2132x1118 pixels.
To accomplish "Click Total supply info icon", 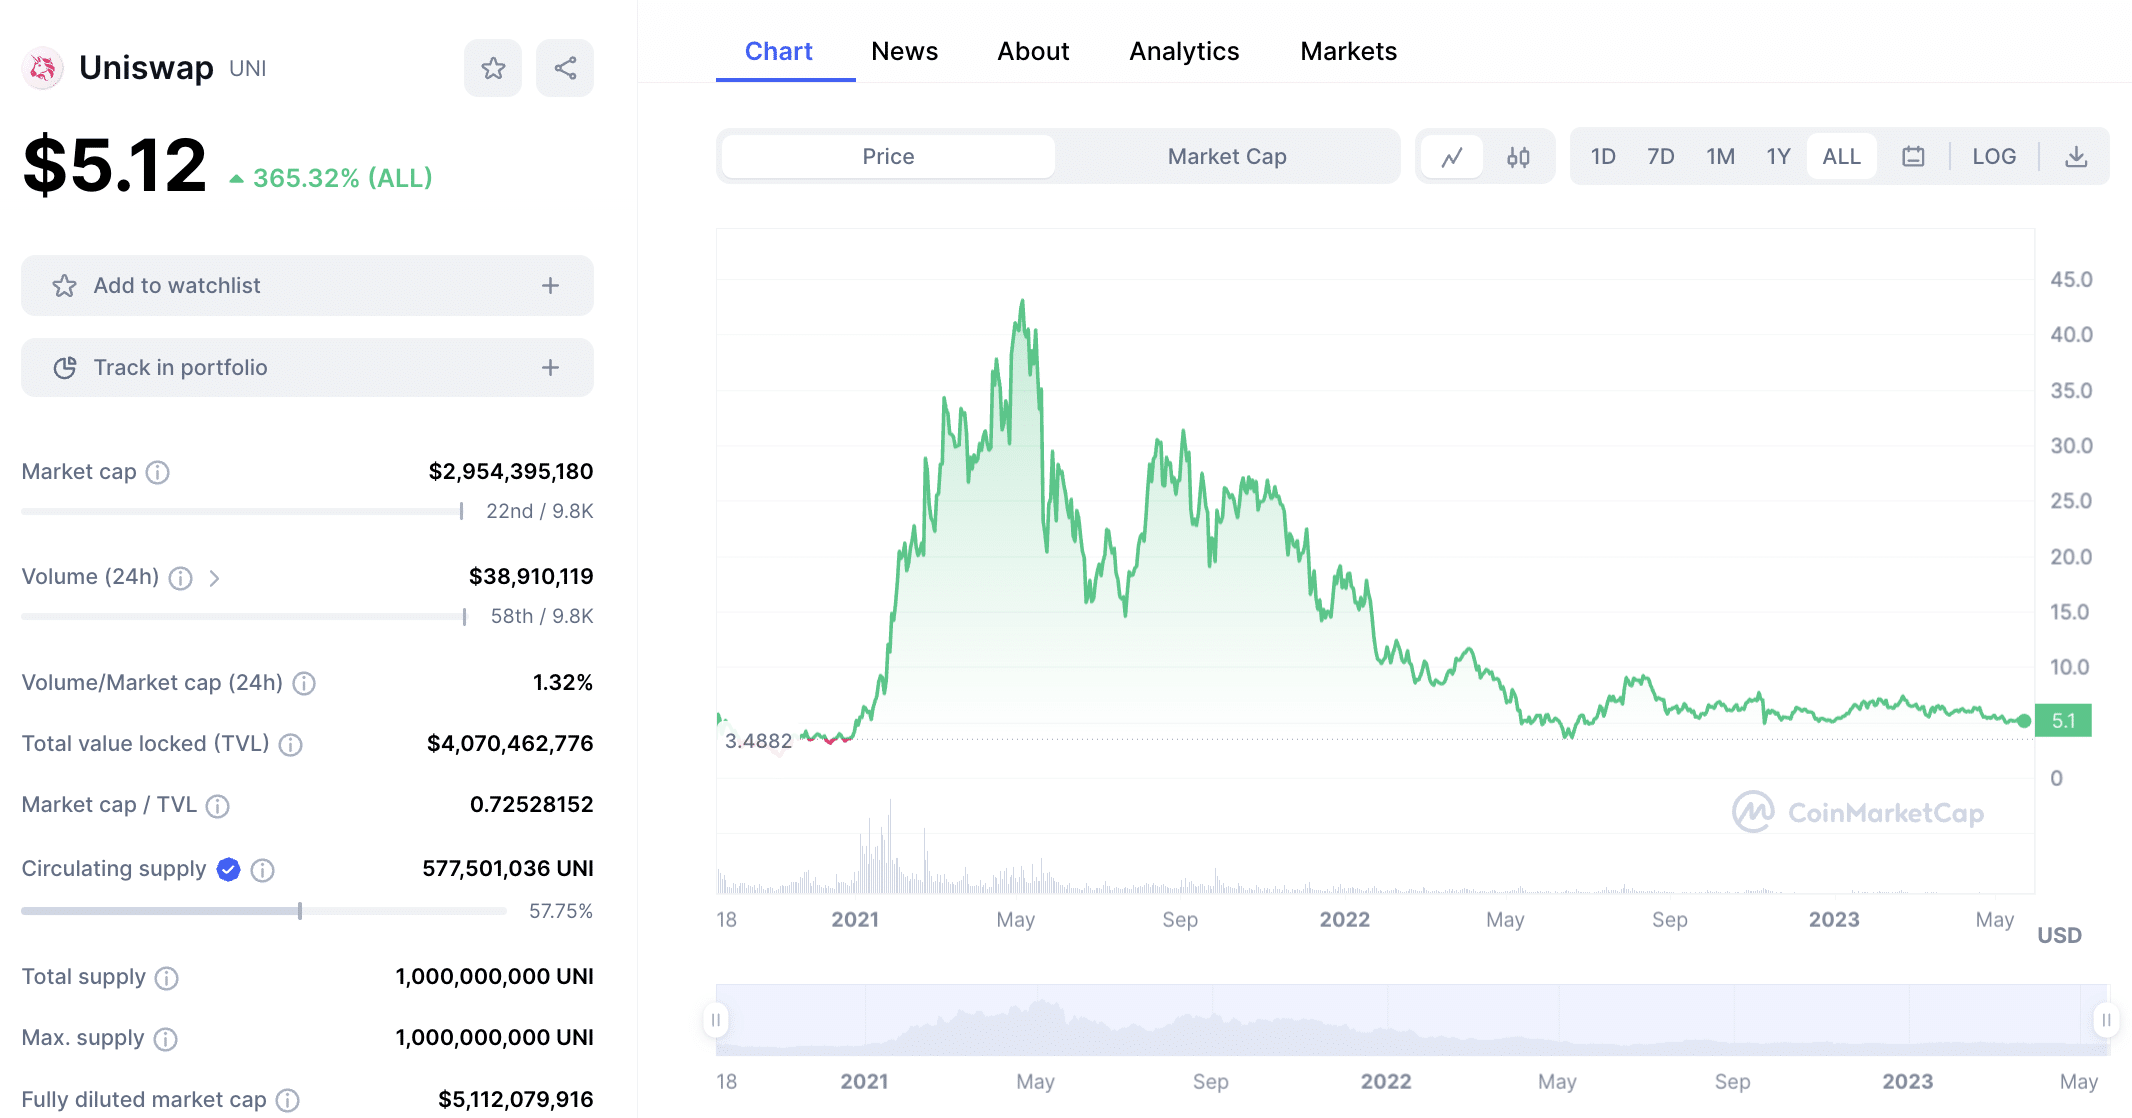I will 167,978.
